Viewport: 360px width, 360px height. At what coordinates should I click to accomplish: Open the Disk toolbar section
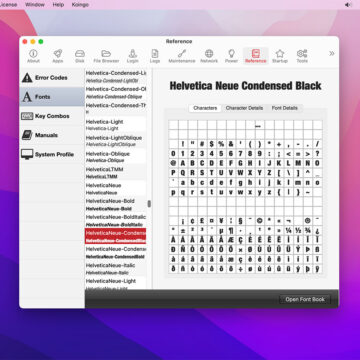coord(80,56)
